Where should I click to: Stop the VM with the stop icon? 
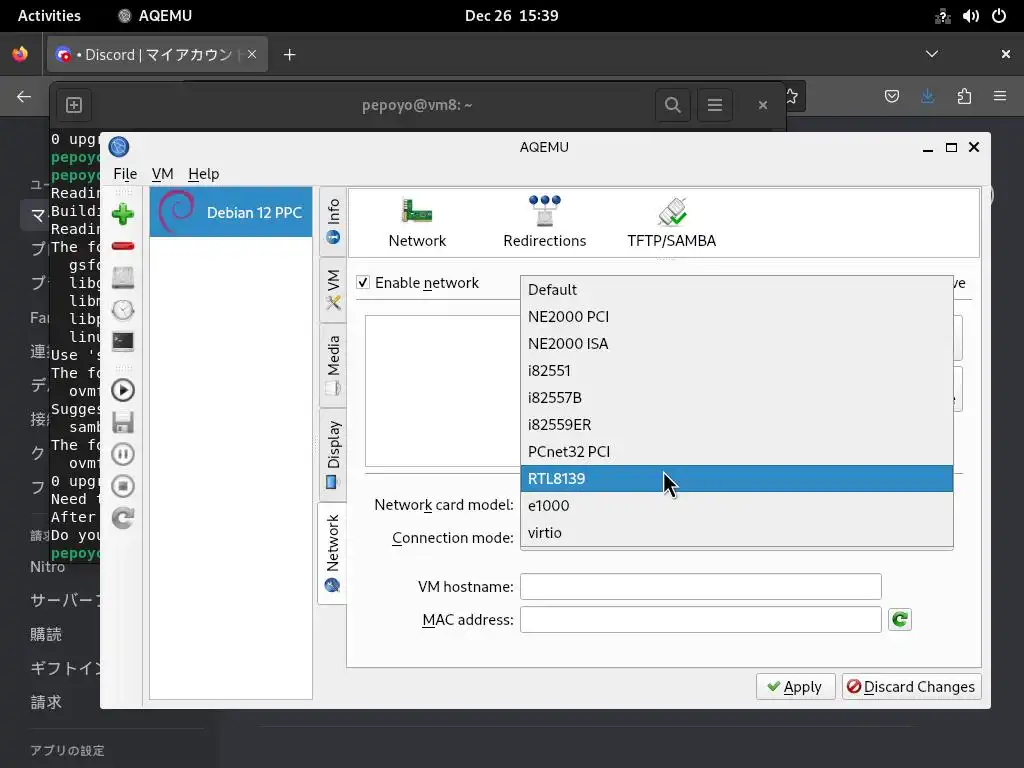pyautogui.click(x=123, y=486)
